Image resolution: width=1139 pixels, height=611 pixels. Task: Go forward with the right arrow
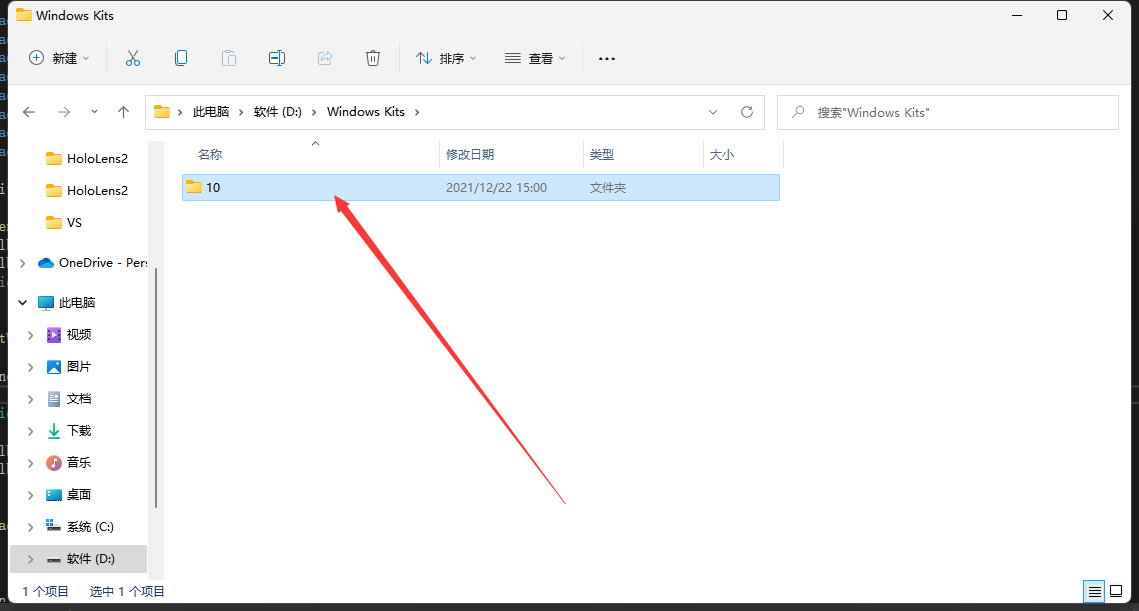coord(64,112)
